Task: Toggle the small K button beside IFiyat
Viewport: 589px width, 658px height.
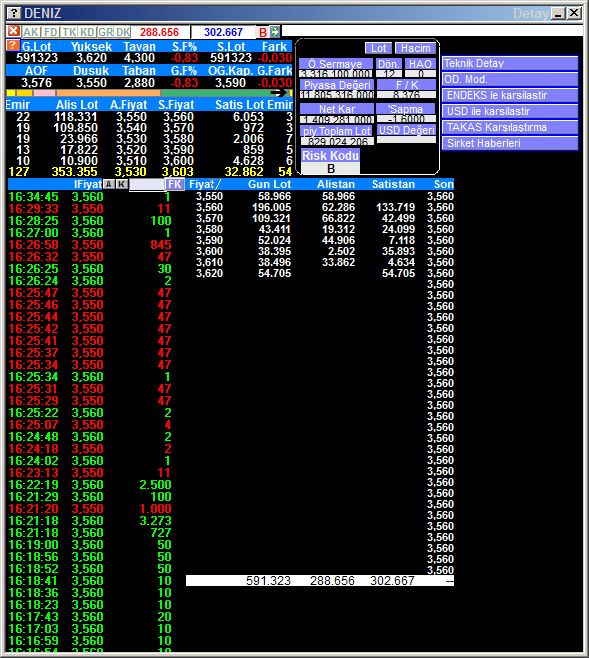Action: point(122,184)
